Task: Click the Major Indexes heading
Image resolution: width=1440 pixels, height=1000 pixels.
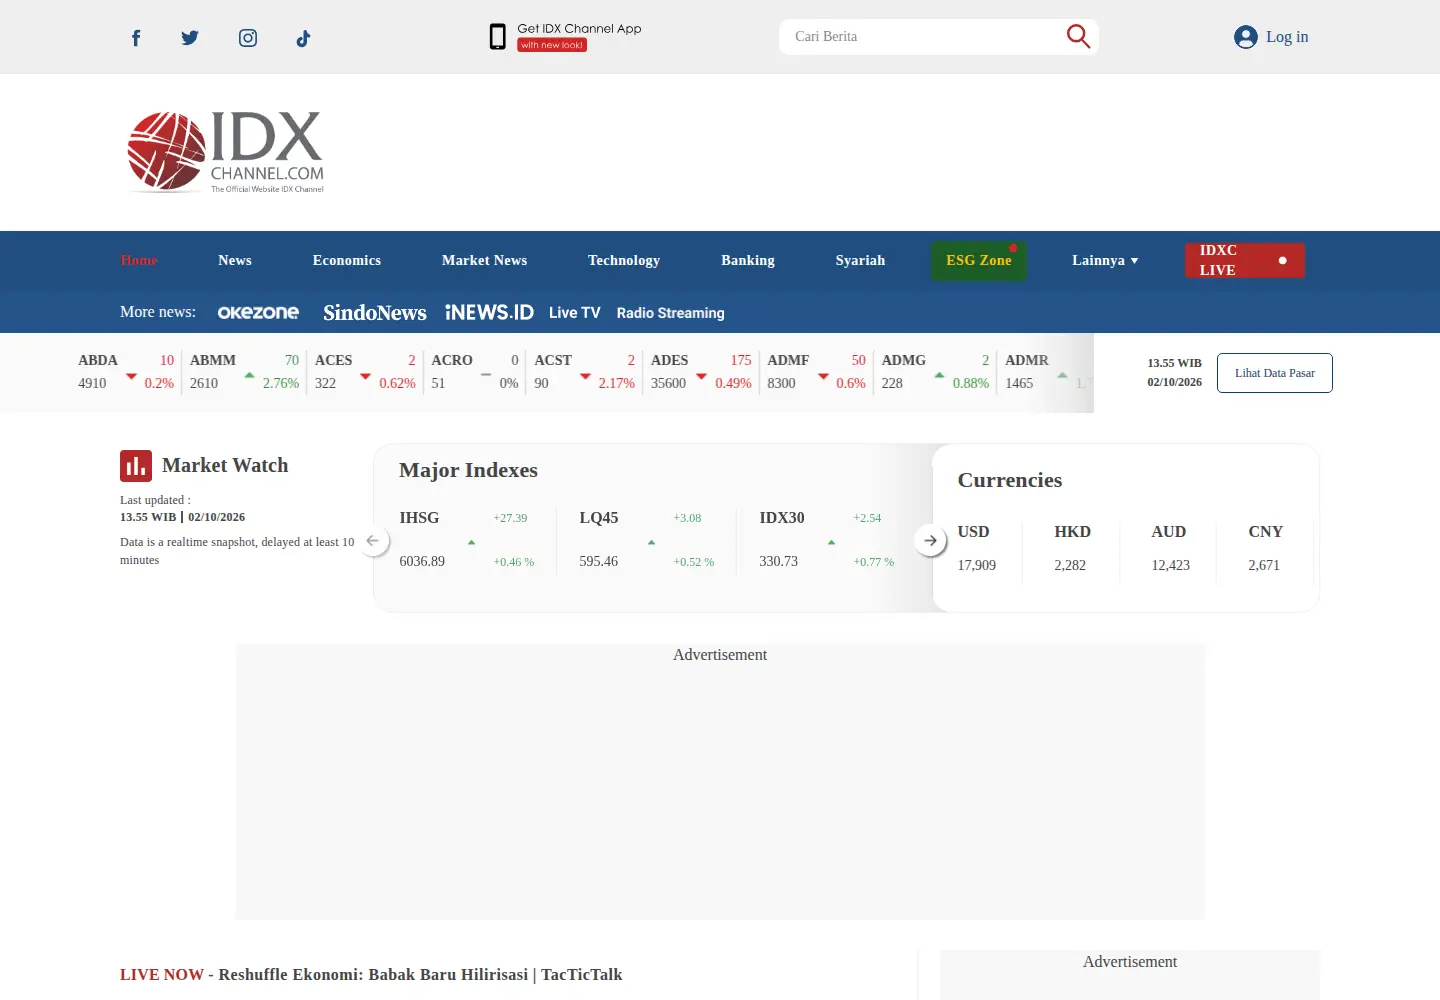Action: coord(468,470)
